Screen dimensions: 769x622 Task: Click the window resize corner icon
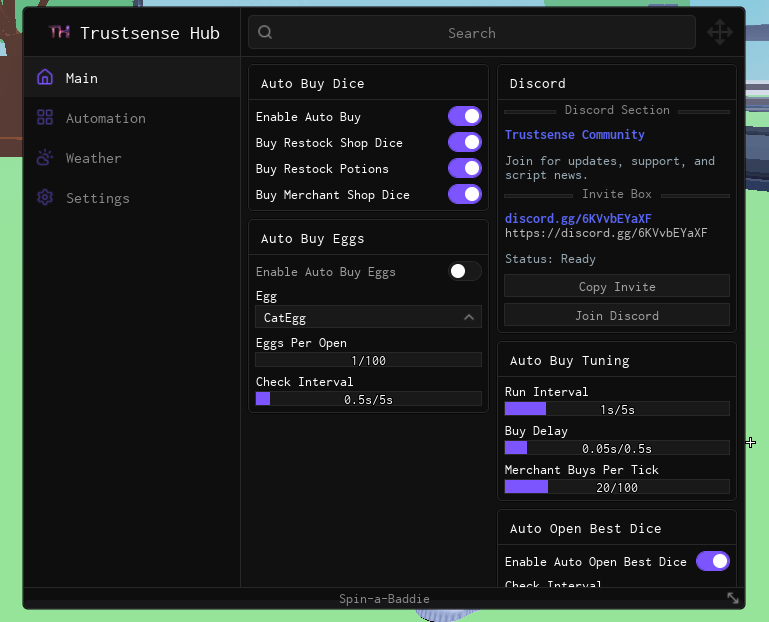[x=733, y=598]
